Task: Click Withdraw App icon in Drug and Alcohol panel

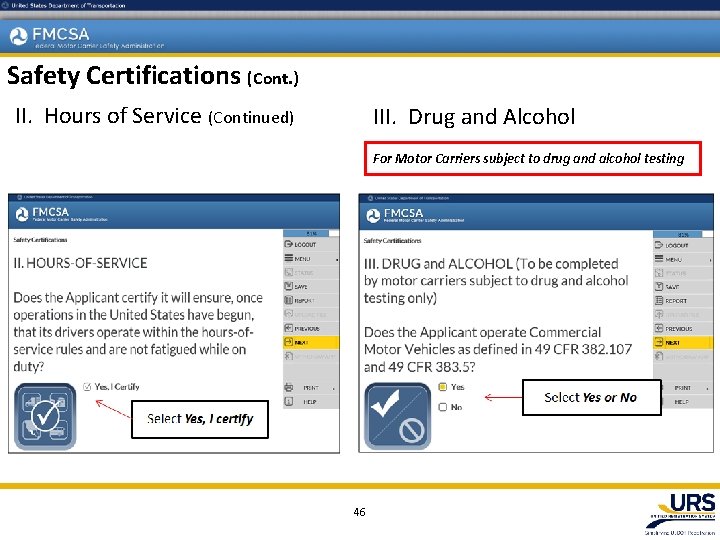Action: pos(658,356)
